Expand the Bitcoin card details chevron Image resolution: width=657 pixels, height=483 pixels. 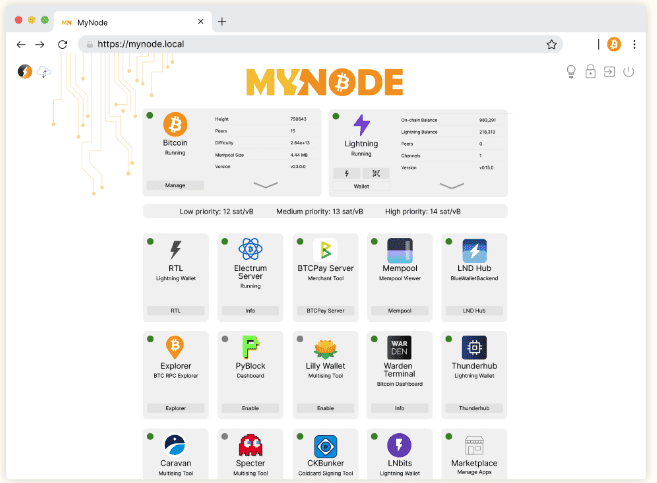pyautogui.click(x=266, y=185)
